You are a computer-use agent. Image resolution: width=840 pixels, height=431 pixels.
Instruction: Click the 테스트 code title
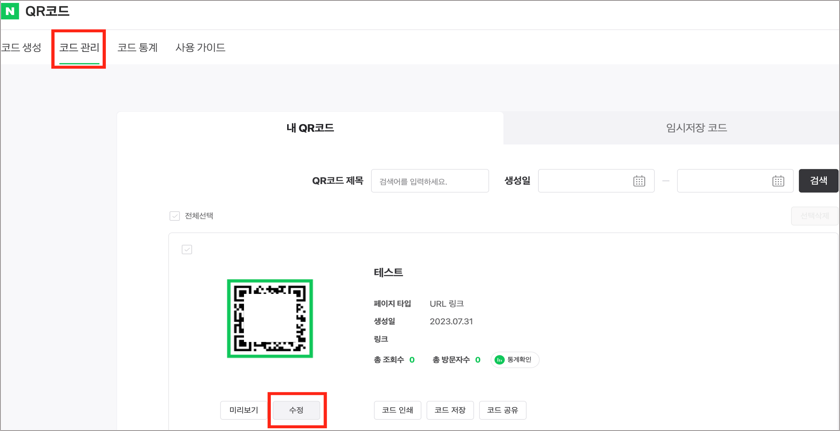tap(388, 273)
